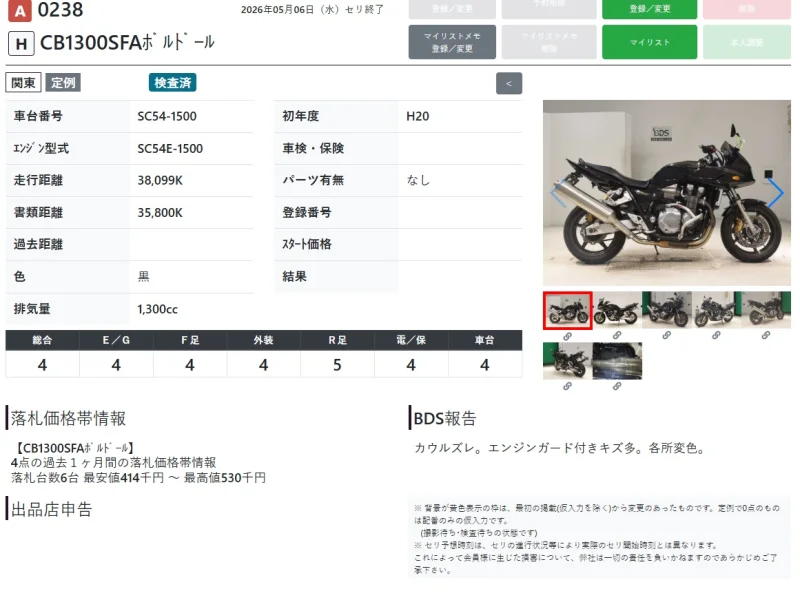Select first year value "H20"
This screenshot has height=600, width=800.
coord(417,116)
